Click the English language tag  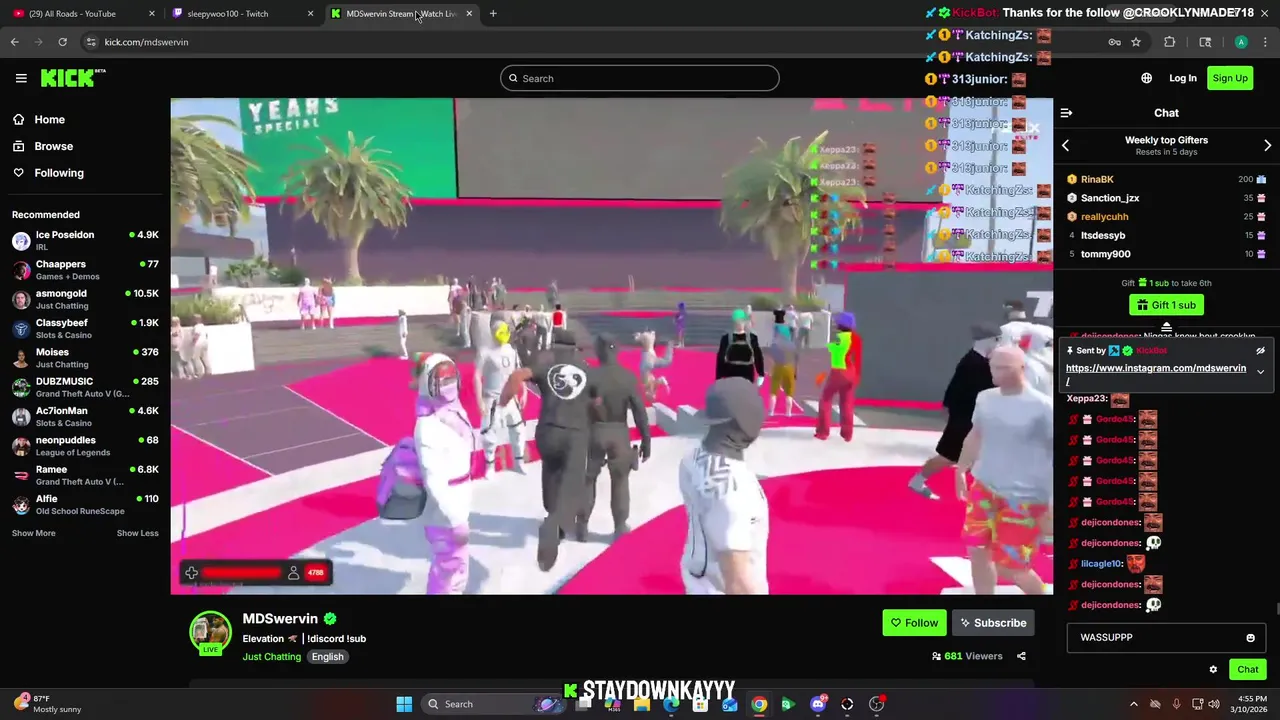[327, 657]
